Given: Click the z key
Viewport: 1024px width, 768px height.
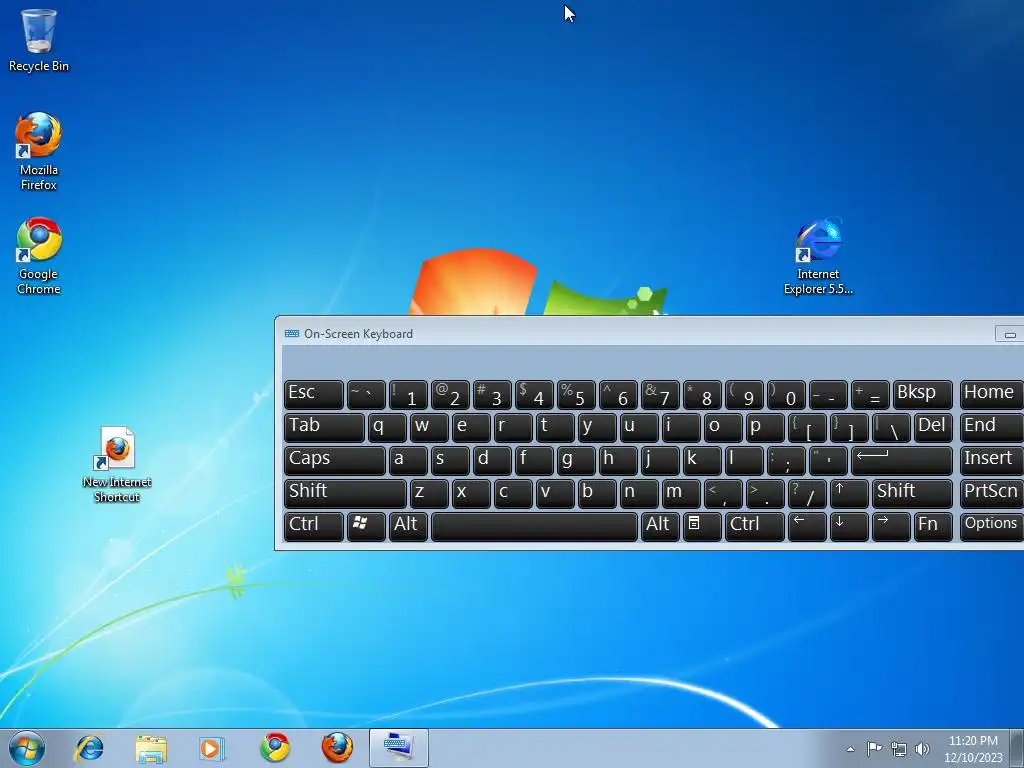Looking at the screenshot, I should [x=429, y=493].
